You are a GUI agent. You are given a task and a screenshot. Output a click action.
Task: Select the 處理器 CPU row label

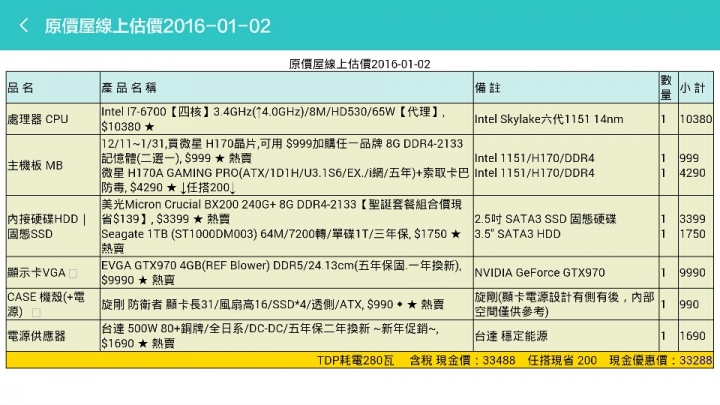point(38,119)
